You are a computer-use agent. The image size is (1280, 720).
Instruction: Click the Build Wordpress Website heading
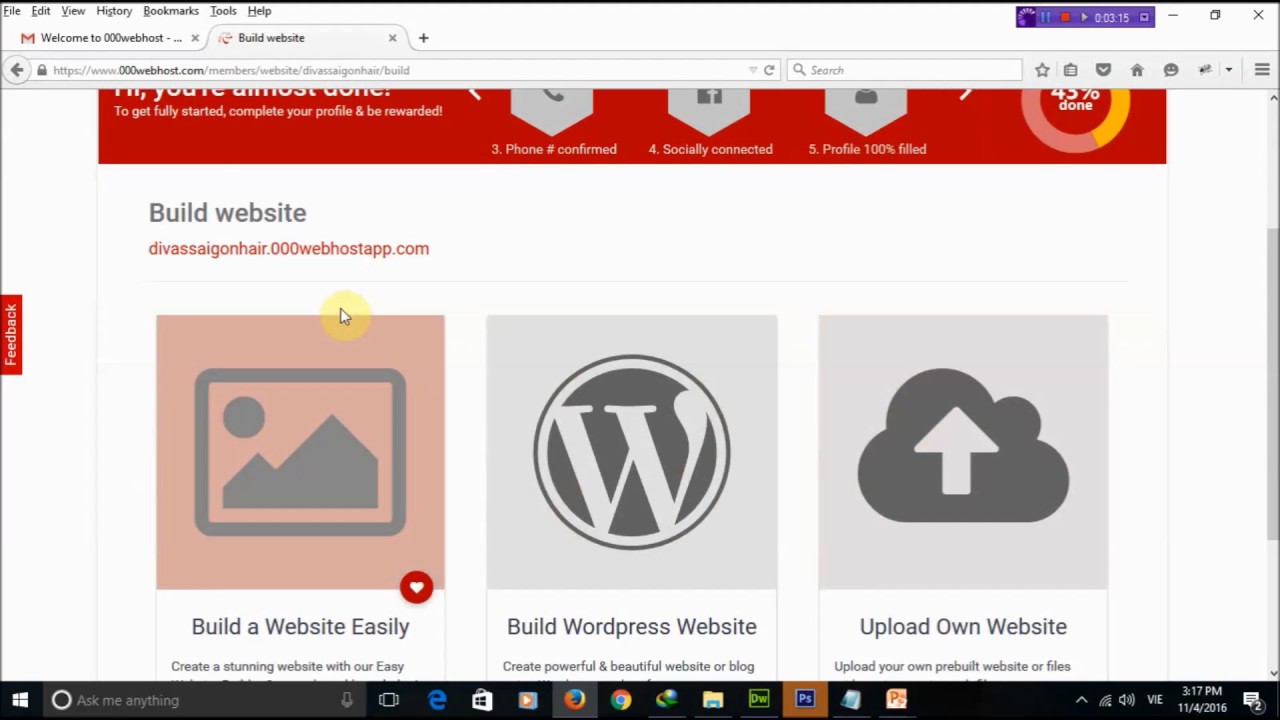tap(632, 627)
